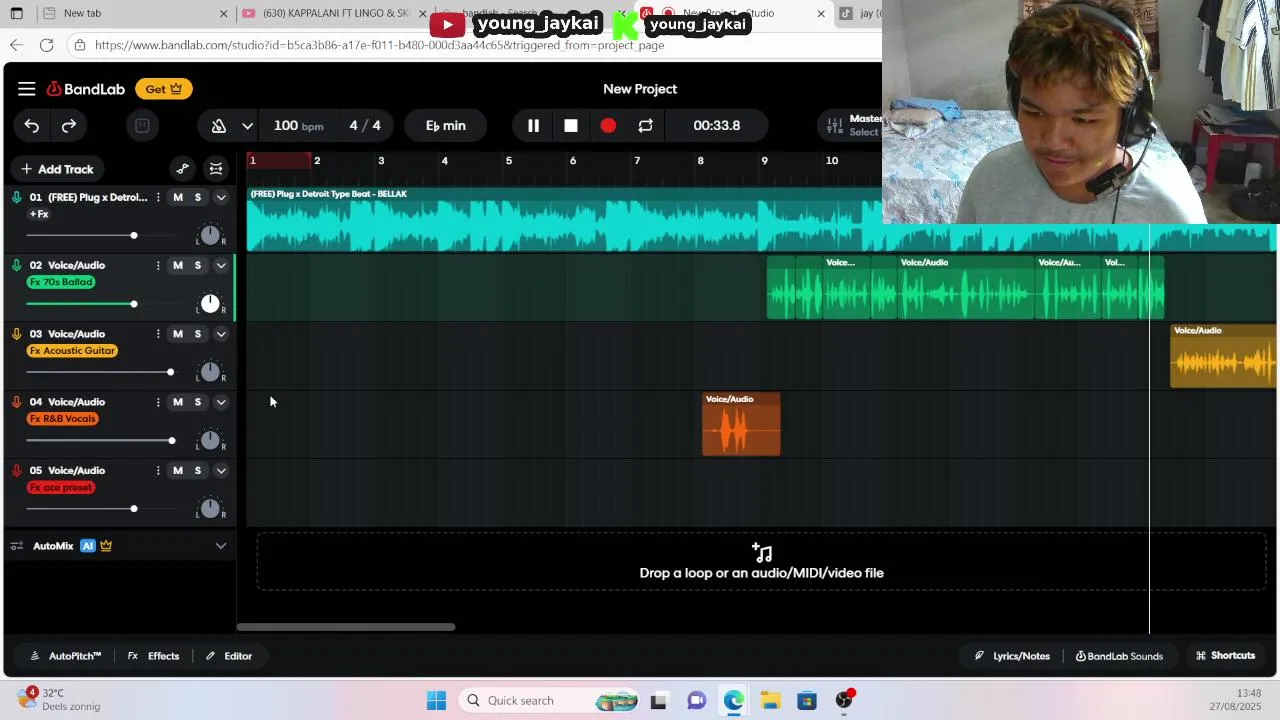
Task: Expand the AutoMix panel chevron
Action: click(221, 546)
